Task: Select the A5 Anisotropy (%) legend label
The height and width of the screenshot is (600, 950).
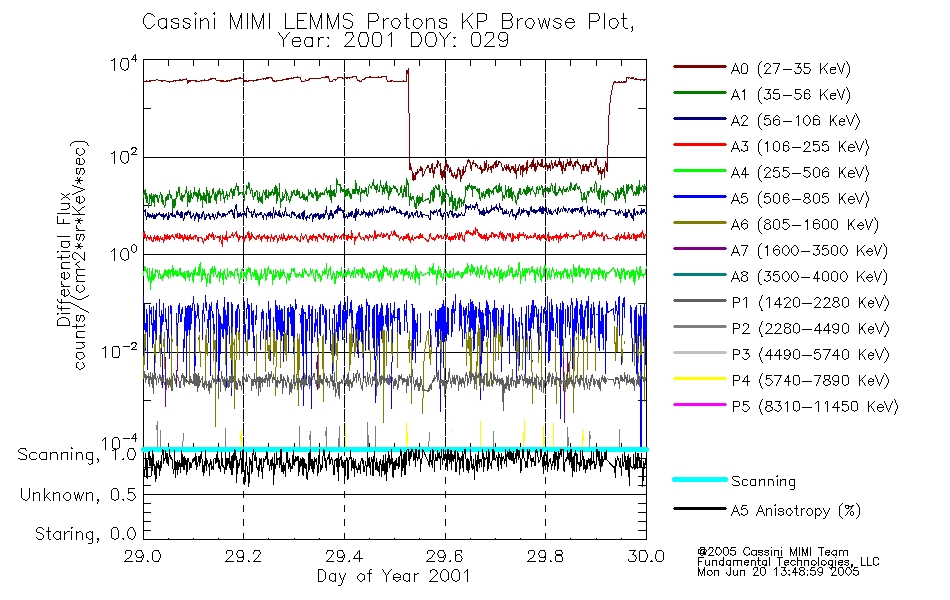Action: tap(796, 511)
